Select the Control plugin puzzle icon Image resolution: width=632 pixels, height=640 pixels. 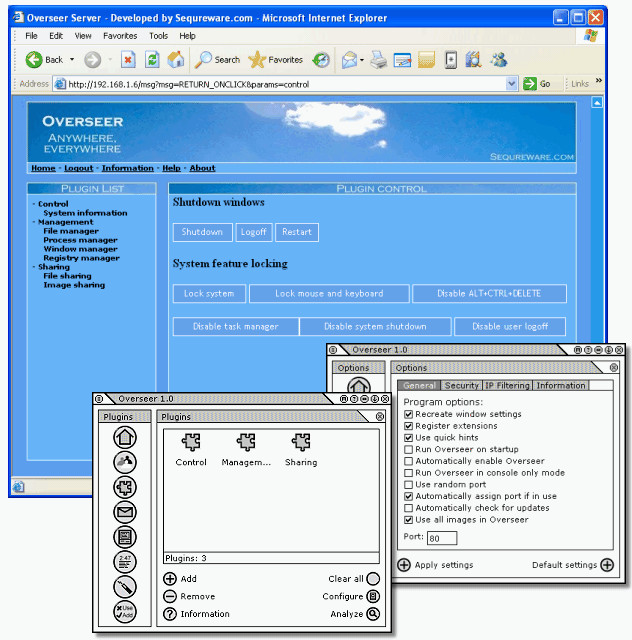click(191, 442)
